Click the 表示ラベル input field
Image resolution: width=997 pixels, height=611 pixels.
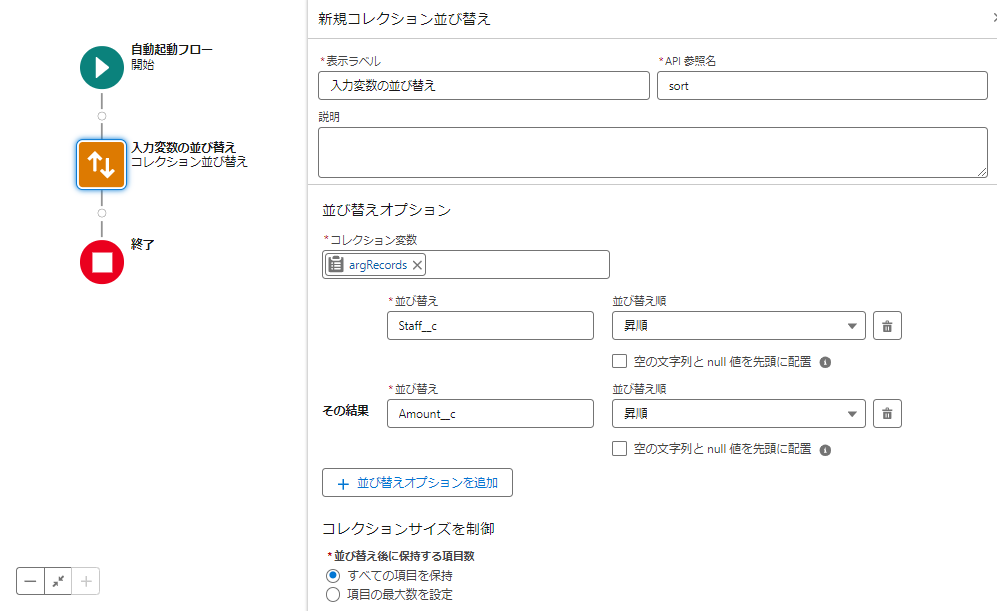(x=483, y=85)
